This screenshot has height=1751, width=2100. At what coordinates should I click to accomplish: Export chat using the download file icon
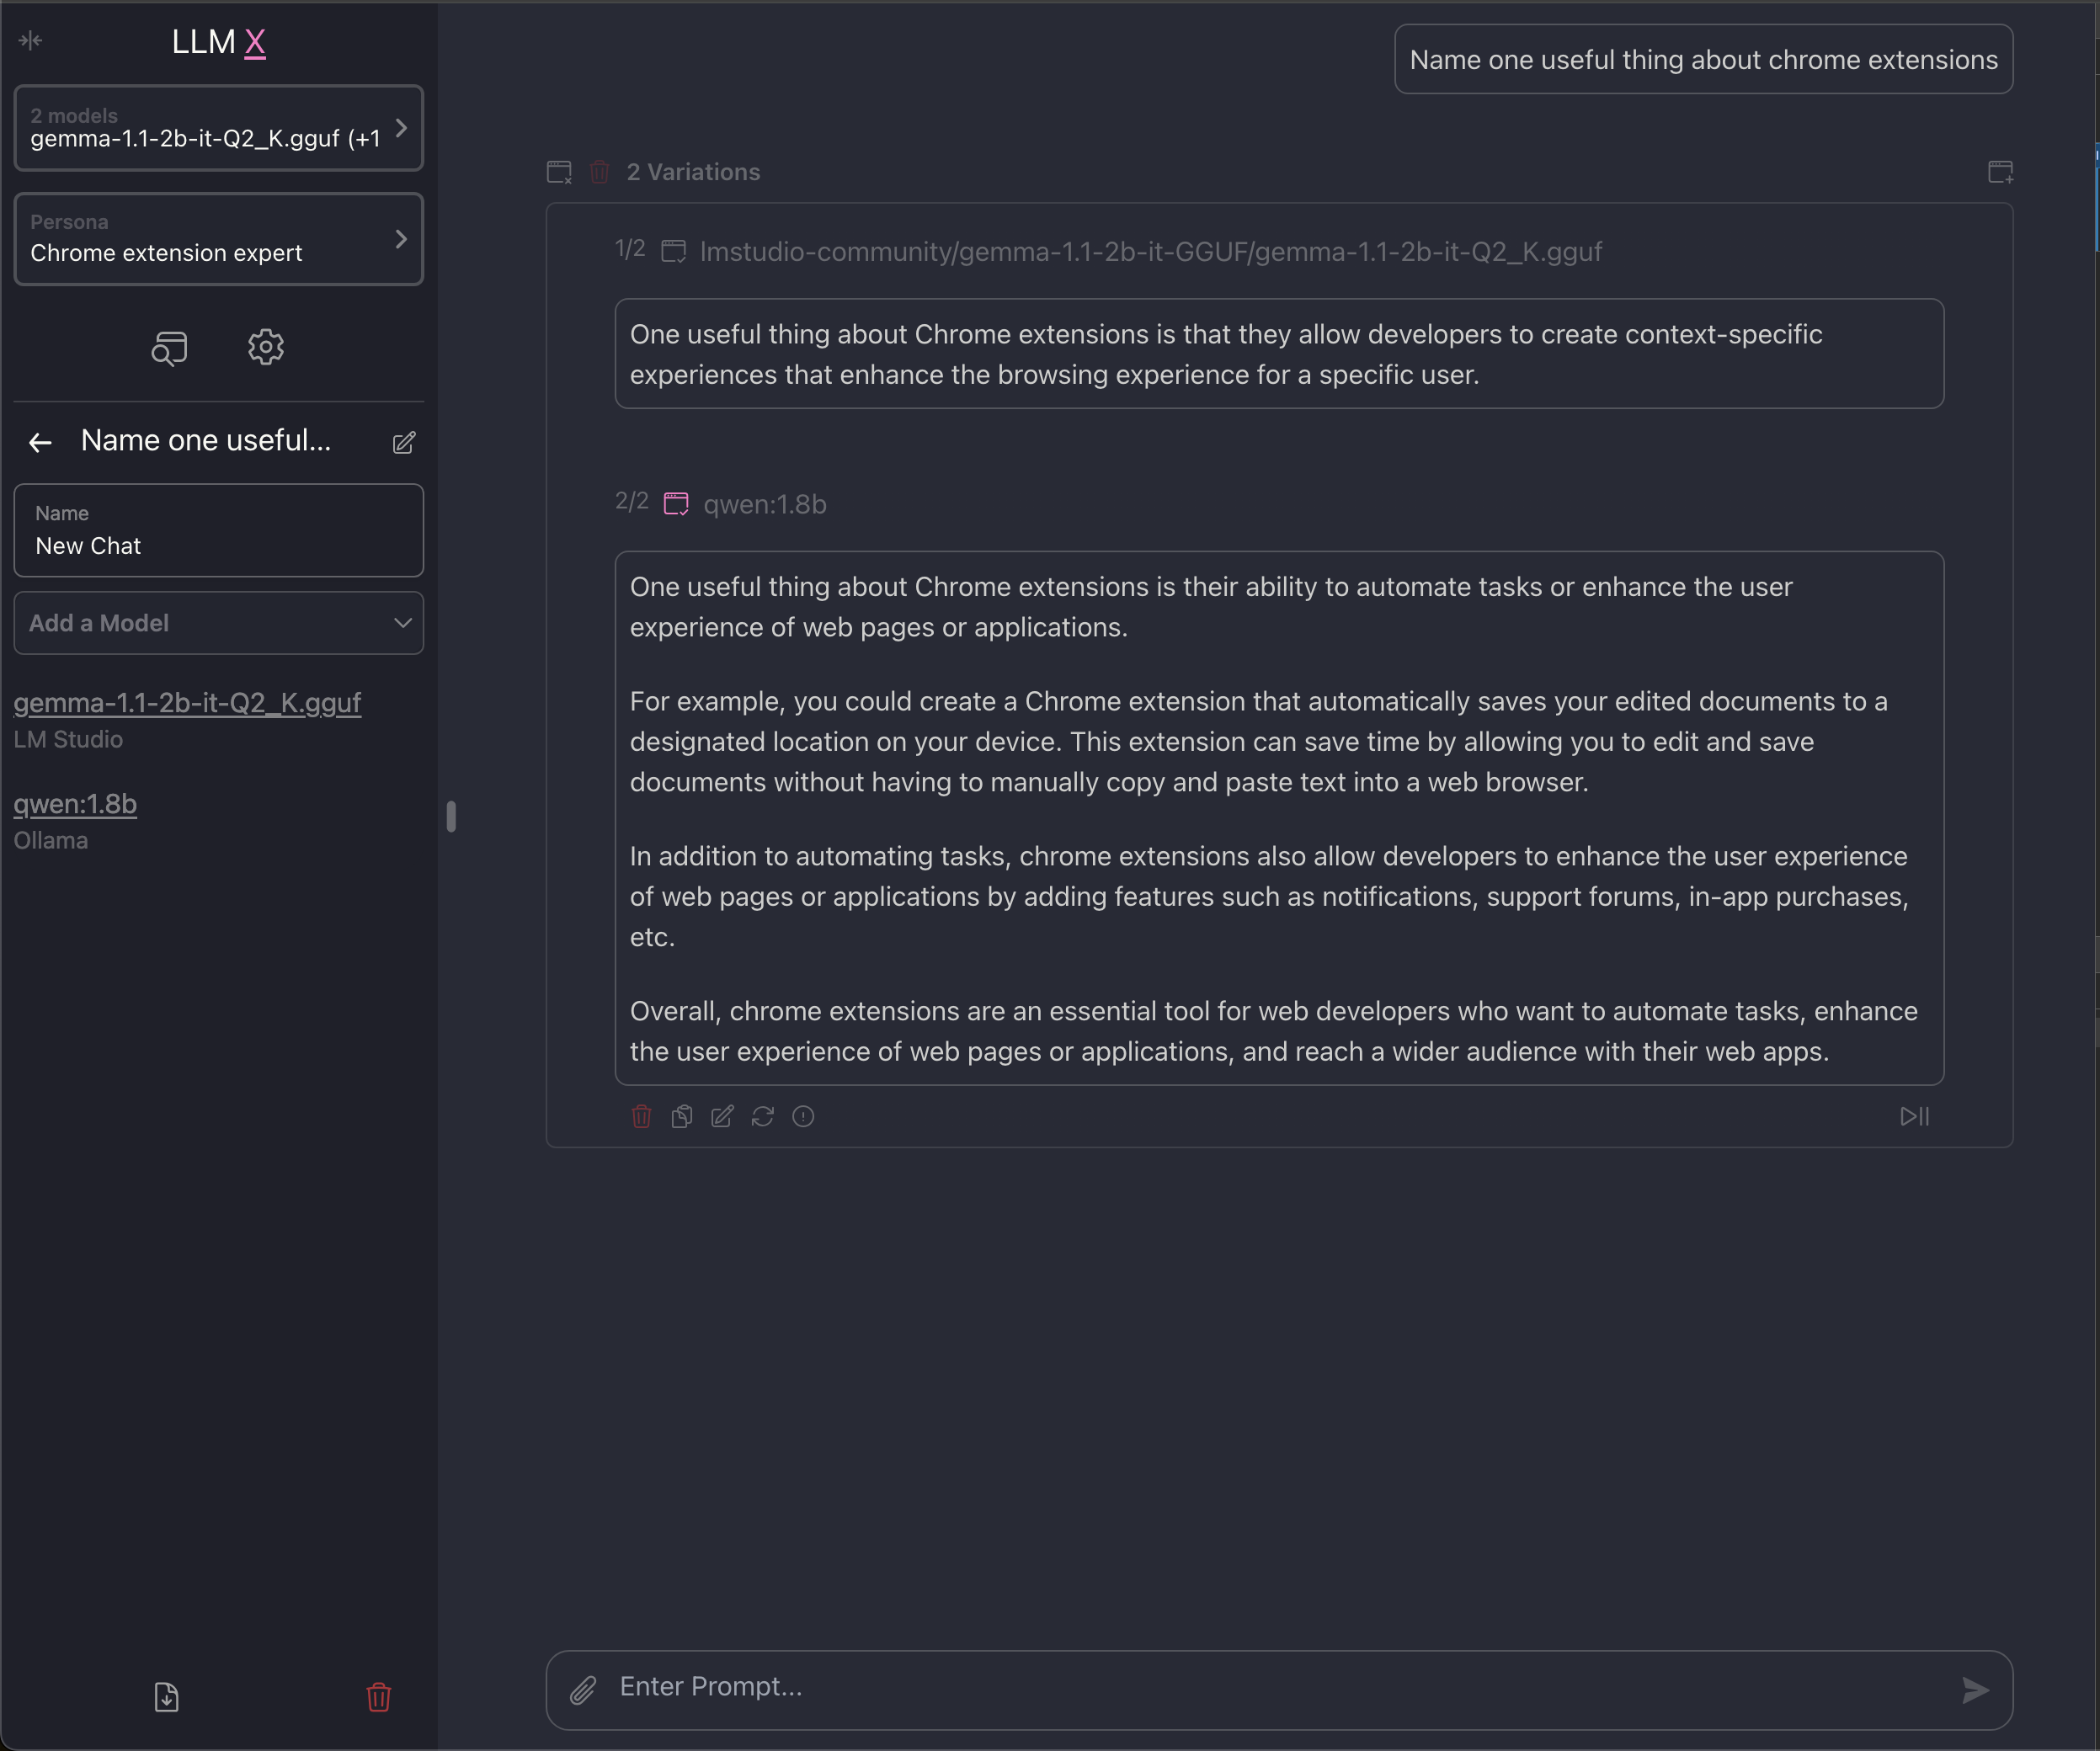click(166, 1697)
